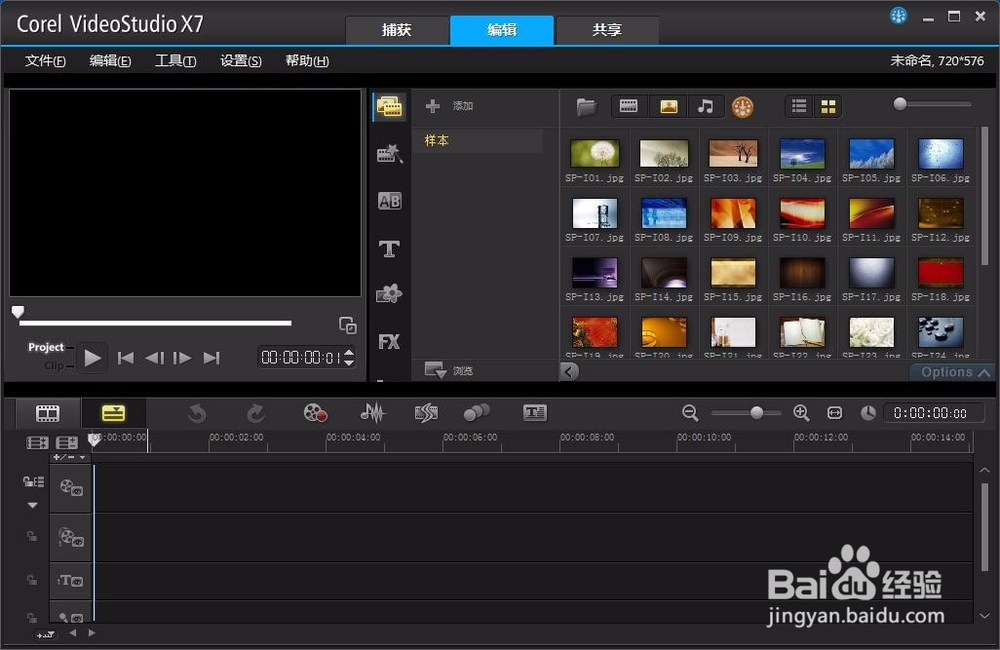Open the 编辑(E) menu

pos(110,61)
